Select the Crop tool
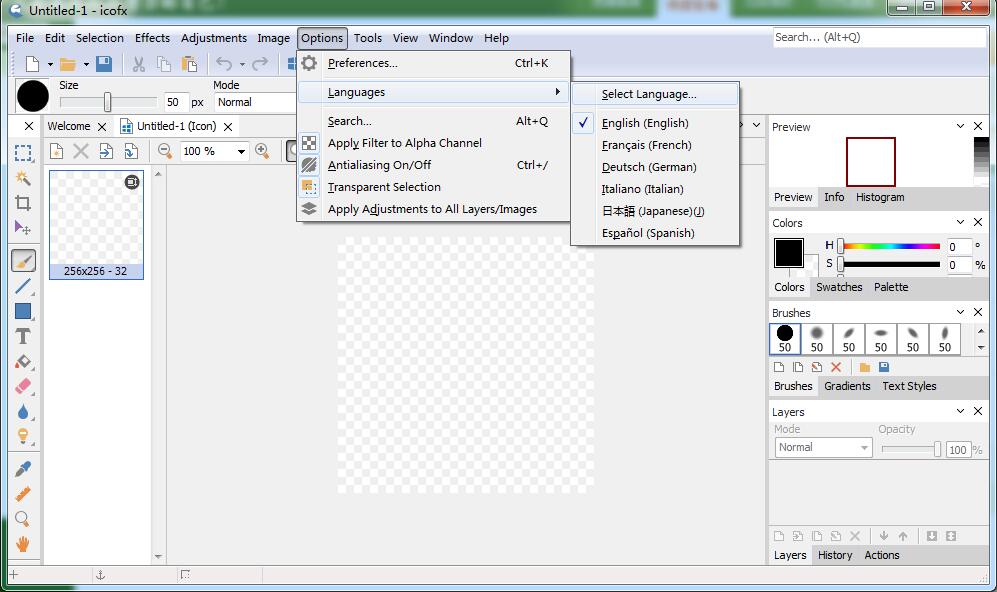 22,203
